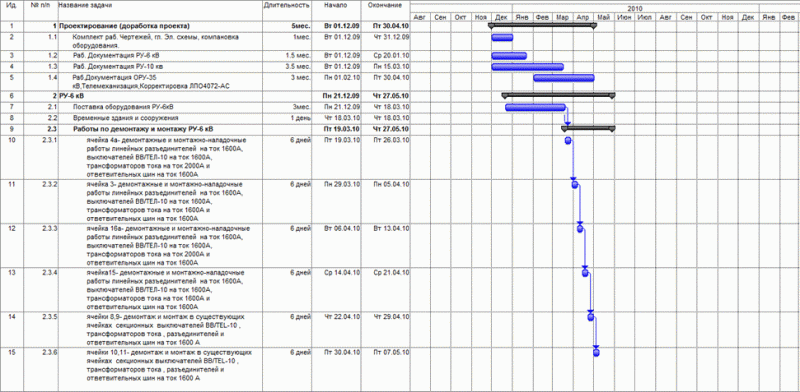Click the Gantt bar for 'Раб. Документация РУ-6 кВ'
The width and height of the screenshot is (800, 392).
[x=509, y=56]
